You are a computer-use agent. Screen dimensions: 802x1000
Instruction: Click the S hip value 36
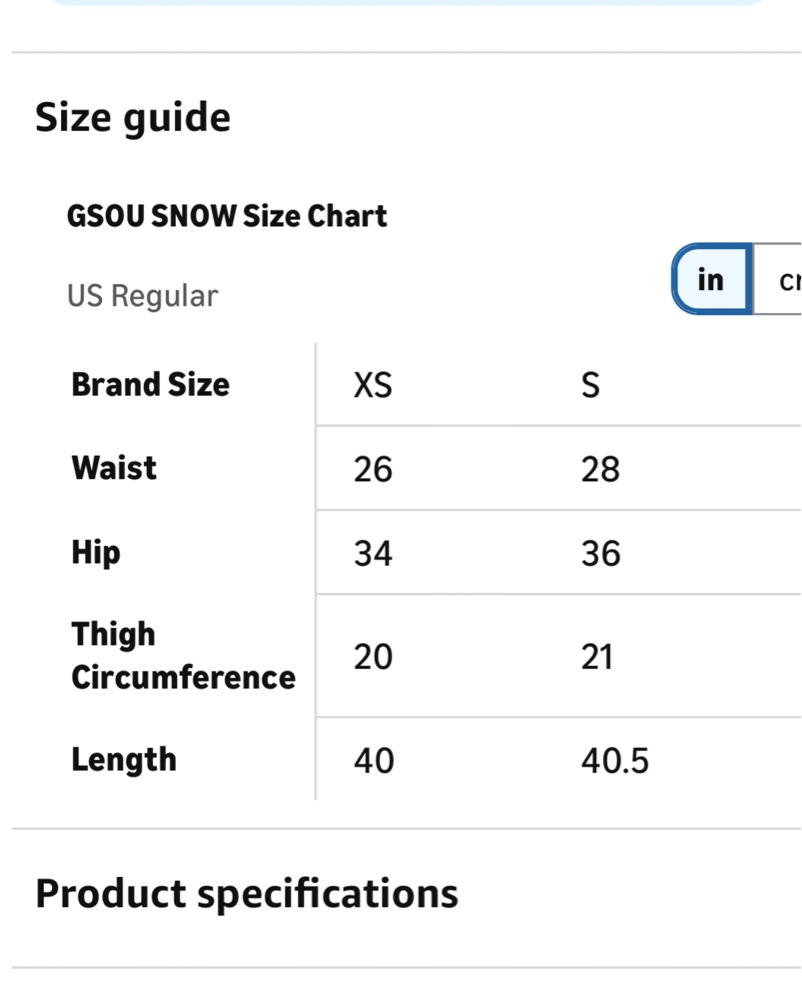click(x=600, y=554)
